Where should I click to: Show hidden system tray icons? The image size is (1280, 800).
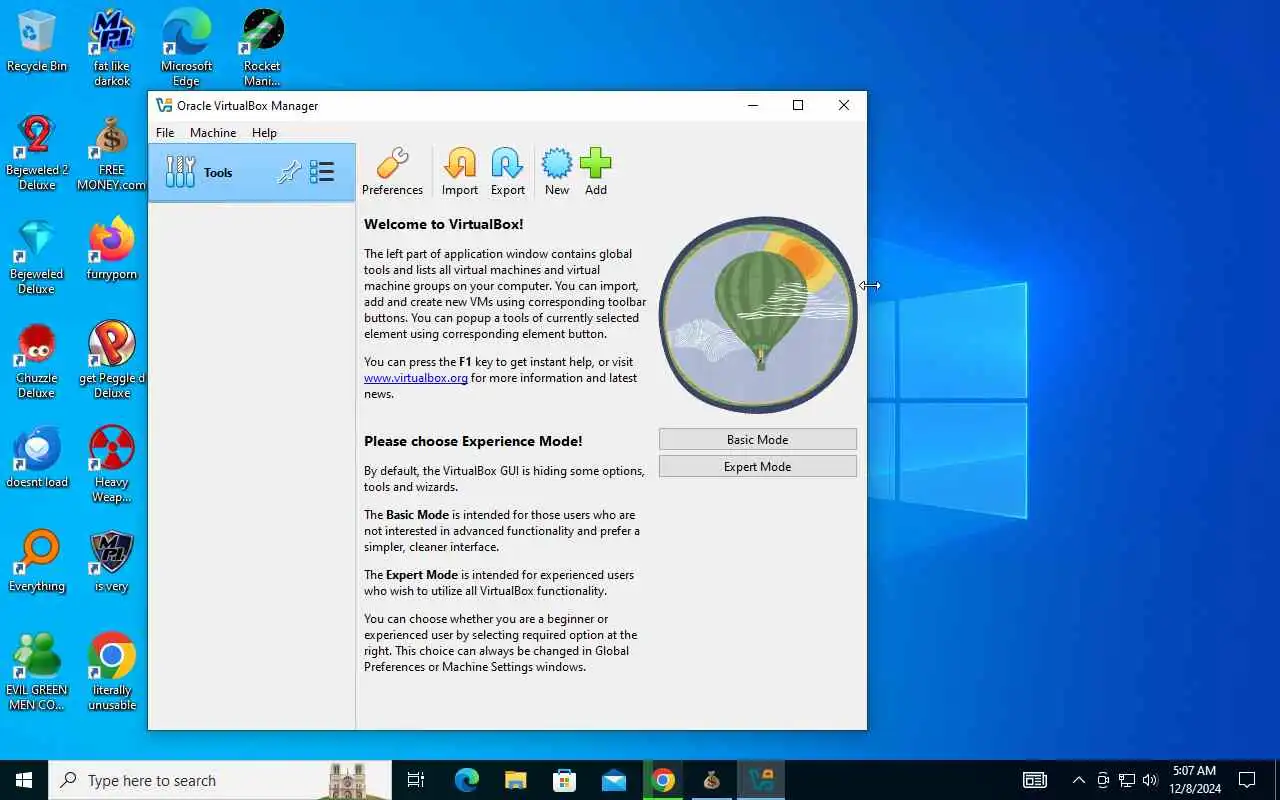coord(1078,780)
